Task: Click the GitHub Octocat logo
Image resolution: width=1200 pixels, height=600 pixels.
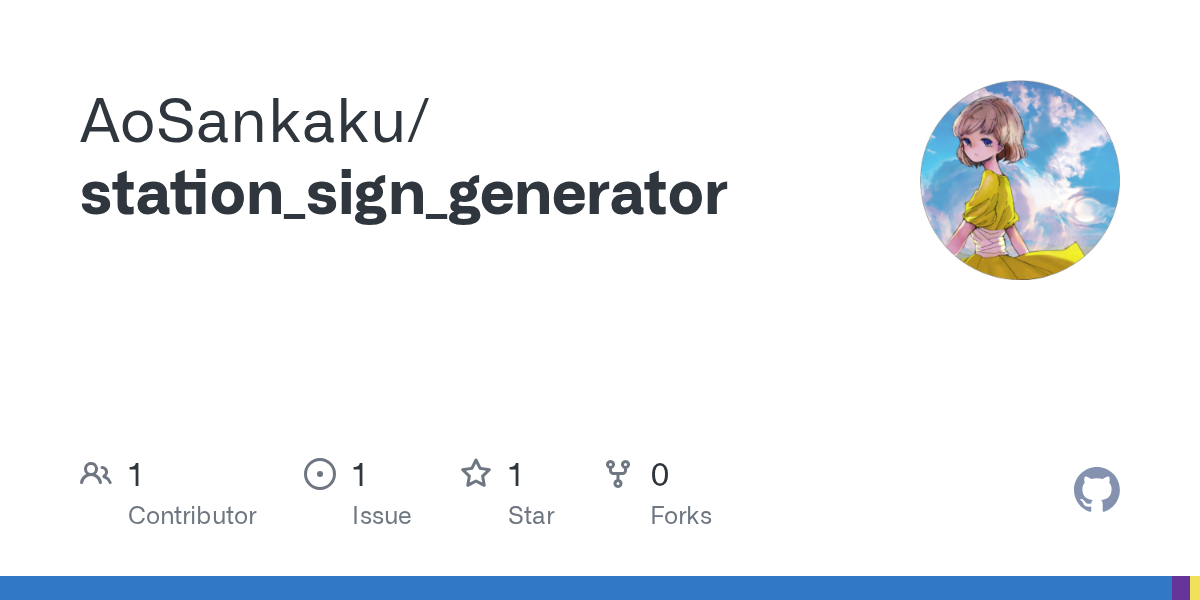Action: (1096, 490)
